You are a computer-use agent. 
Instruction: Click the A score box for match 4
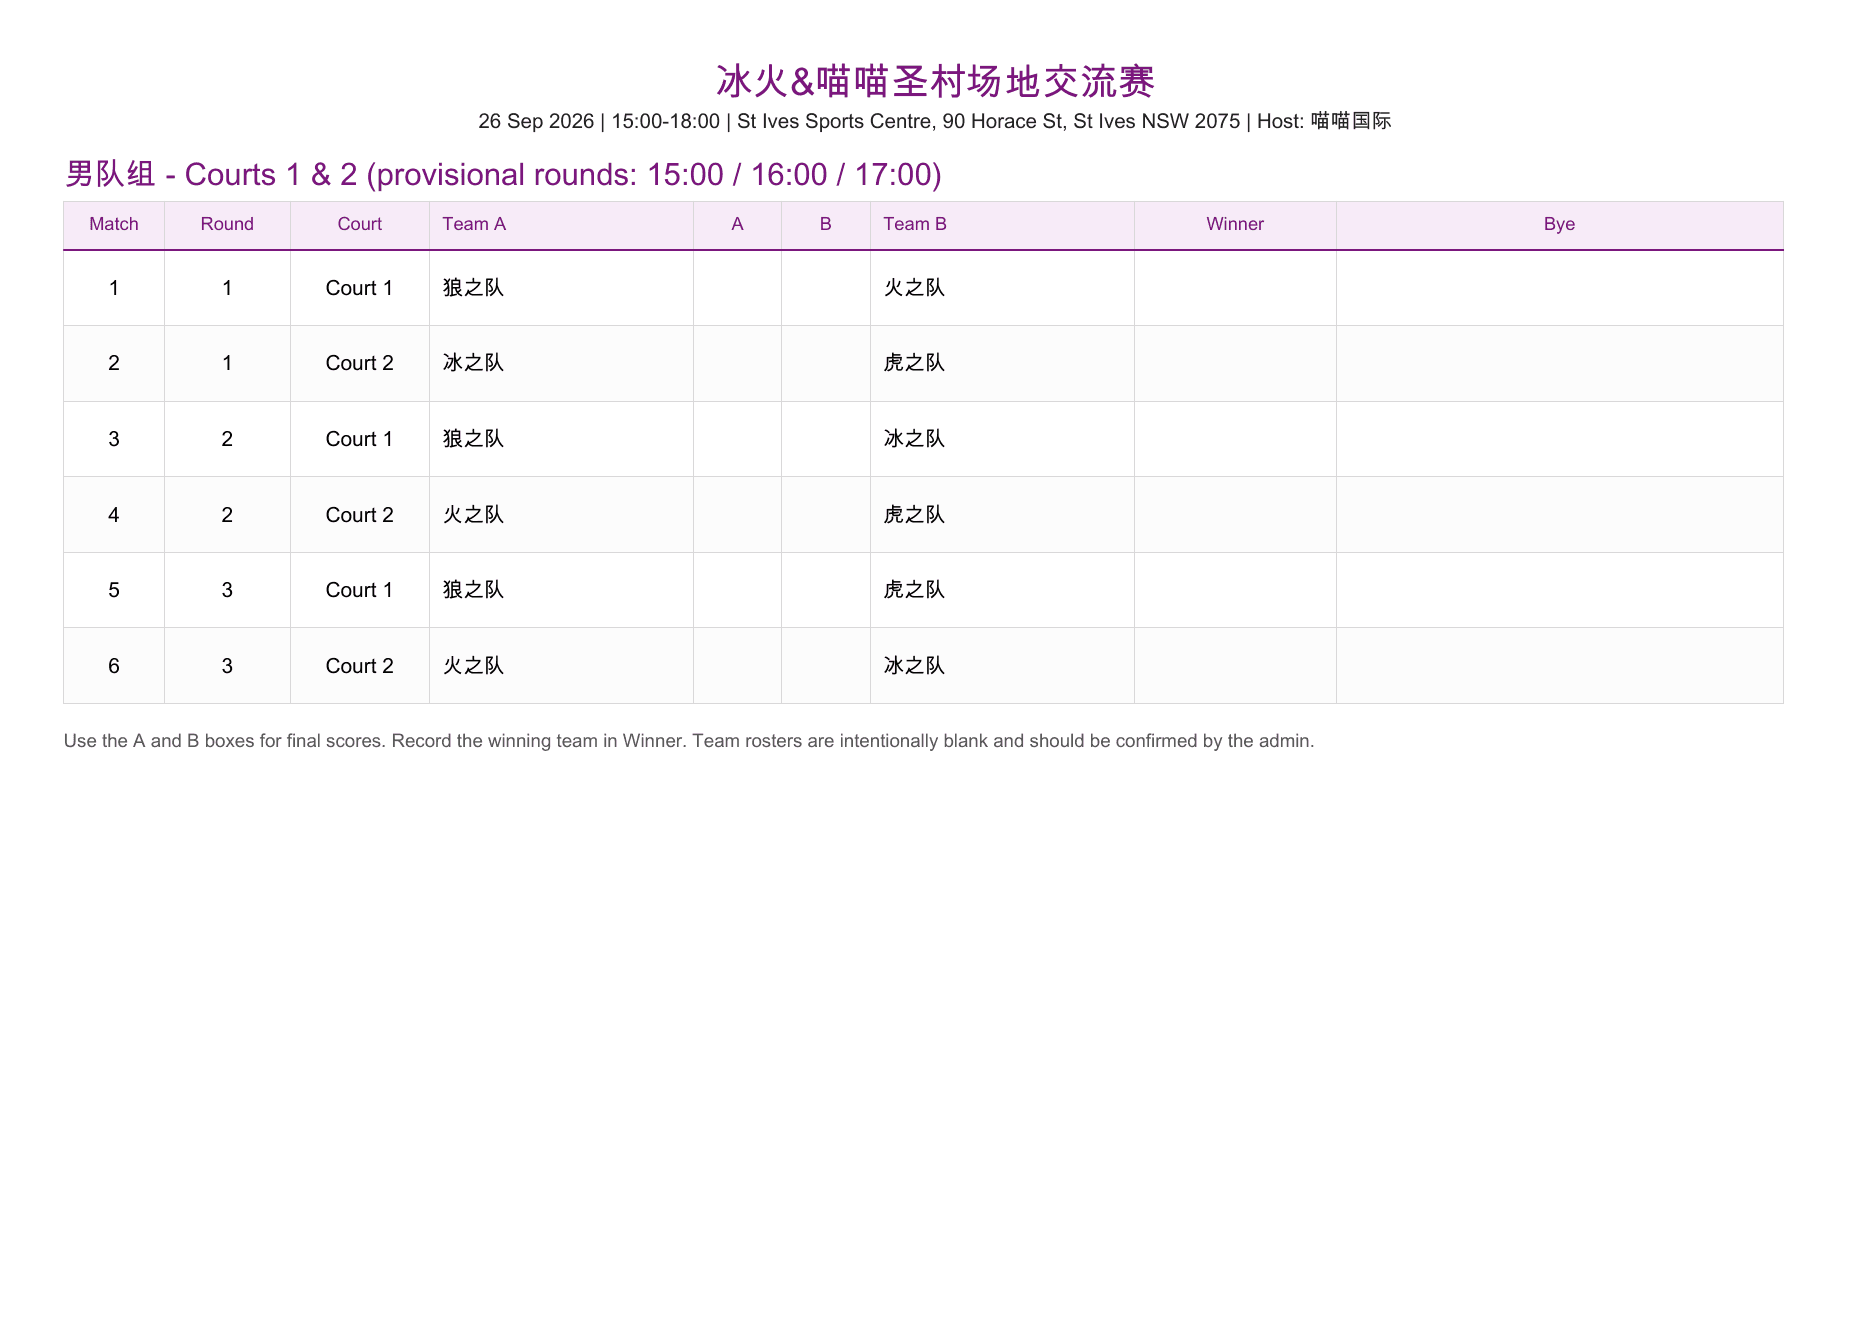pos(737,515)
